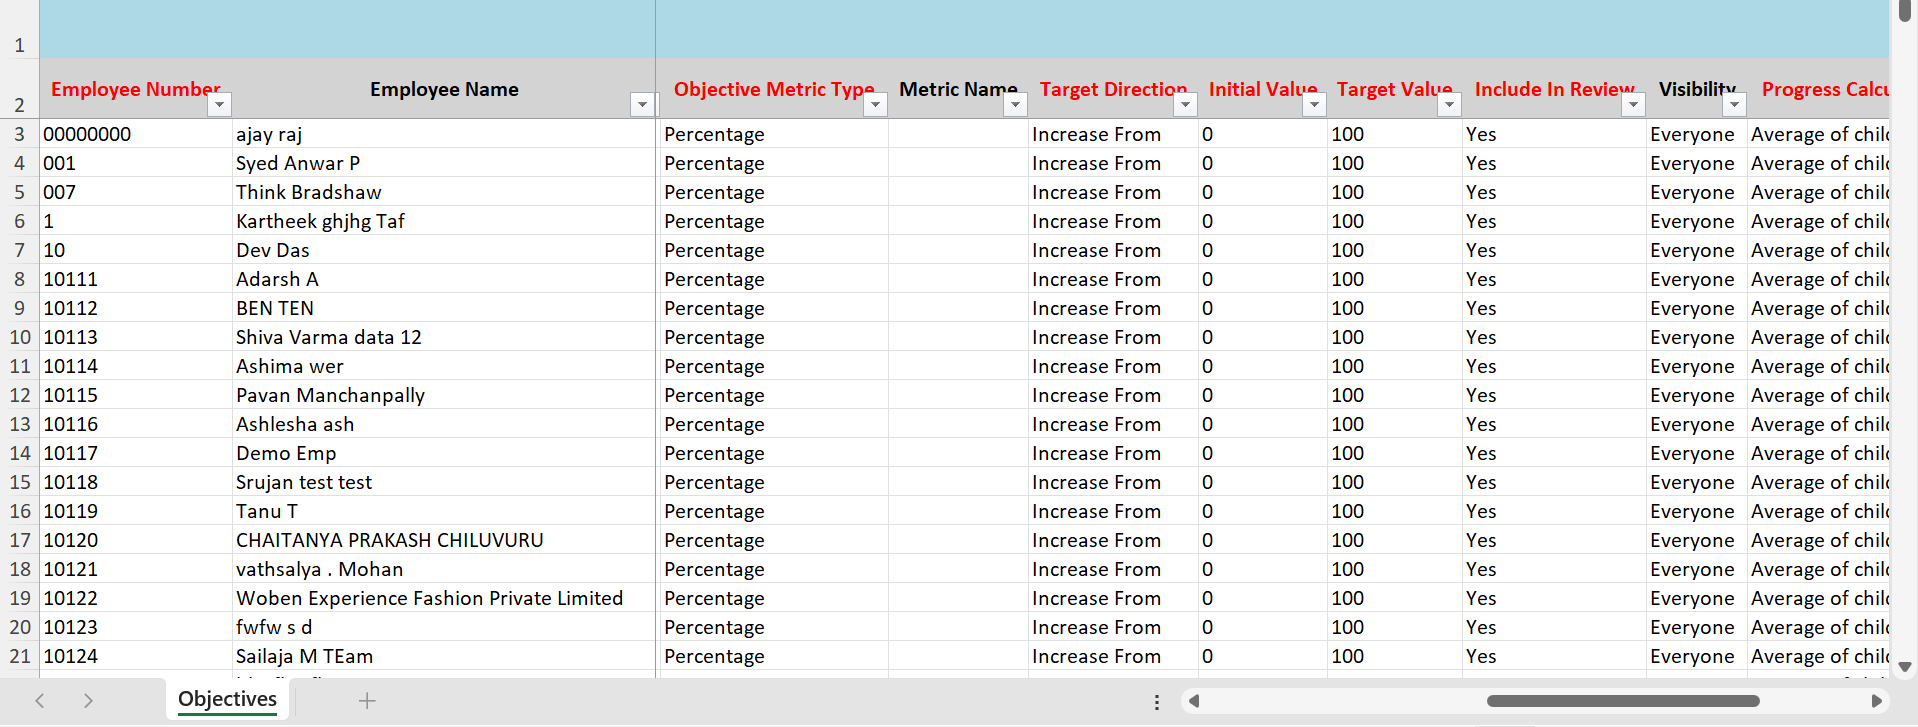Screen dimensions: 1918x727
Task: Select cell with name Think Bradshaw
Action: click(x=308, y=192)
